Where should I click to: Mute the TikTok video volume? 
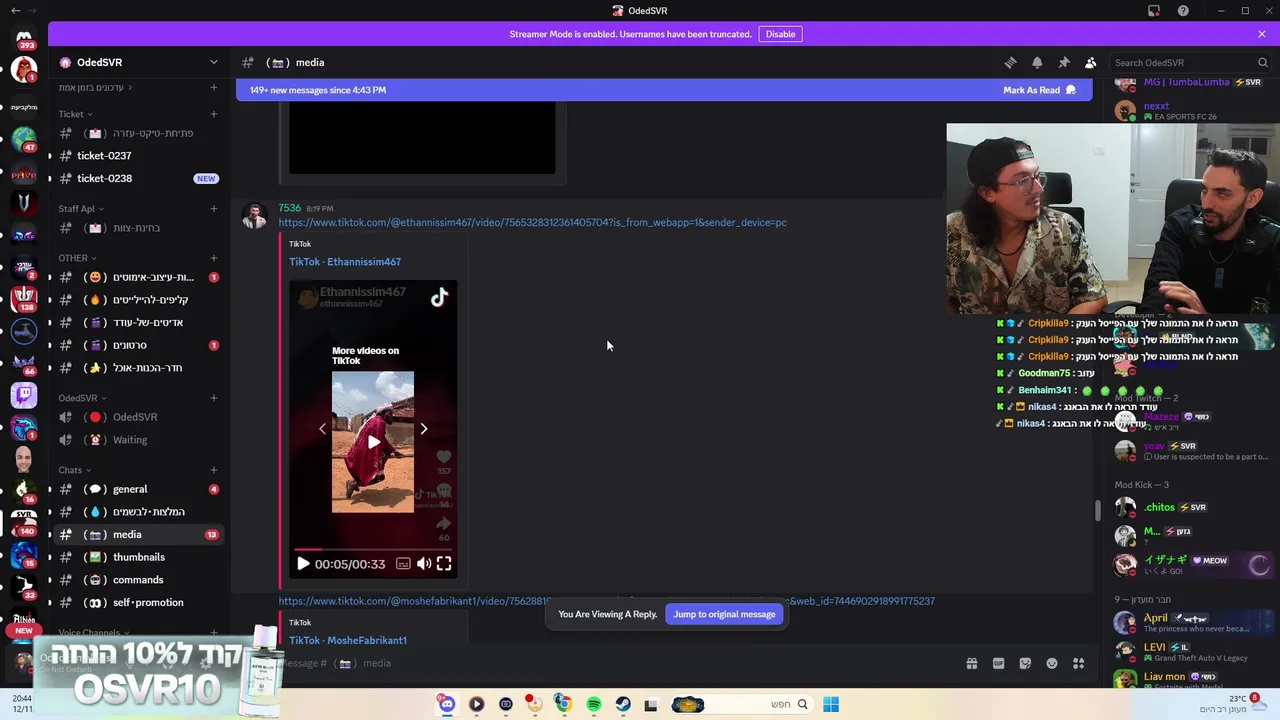(x=424, y=564)
